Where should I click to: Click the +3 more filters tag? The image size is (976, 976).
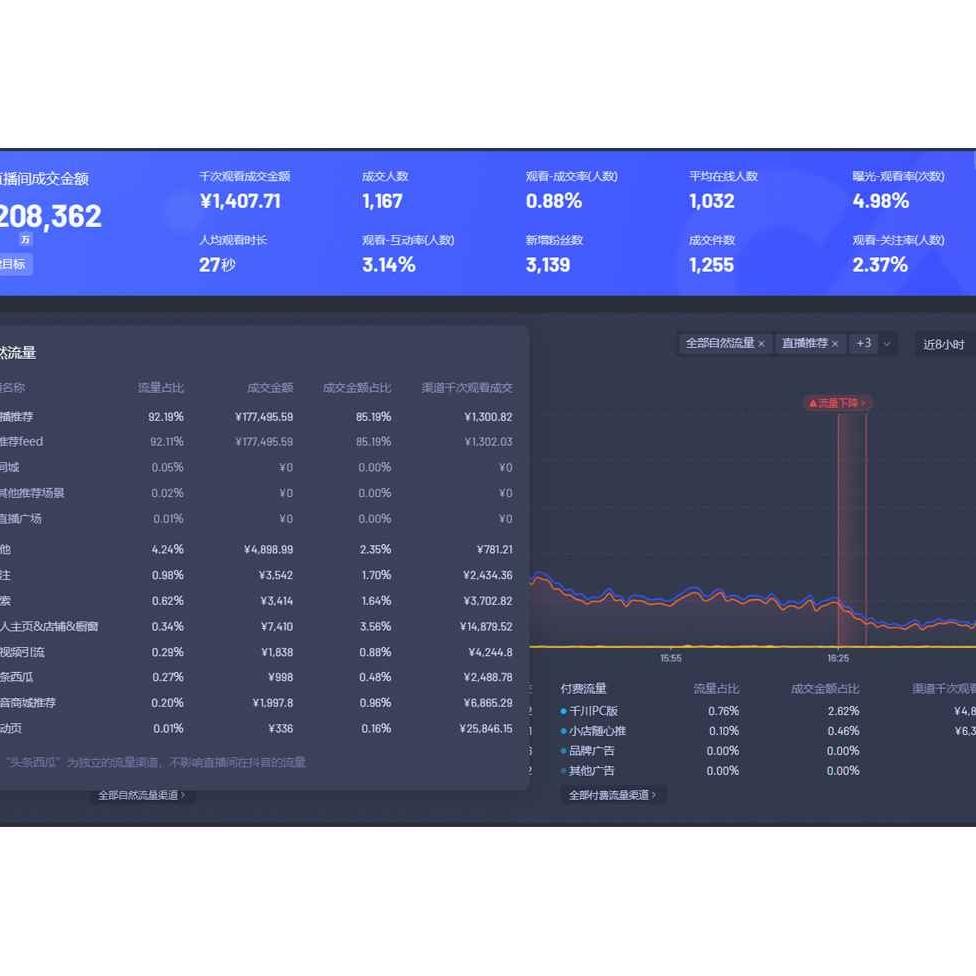click(862, 344)
